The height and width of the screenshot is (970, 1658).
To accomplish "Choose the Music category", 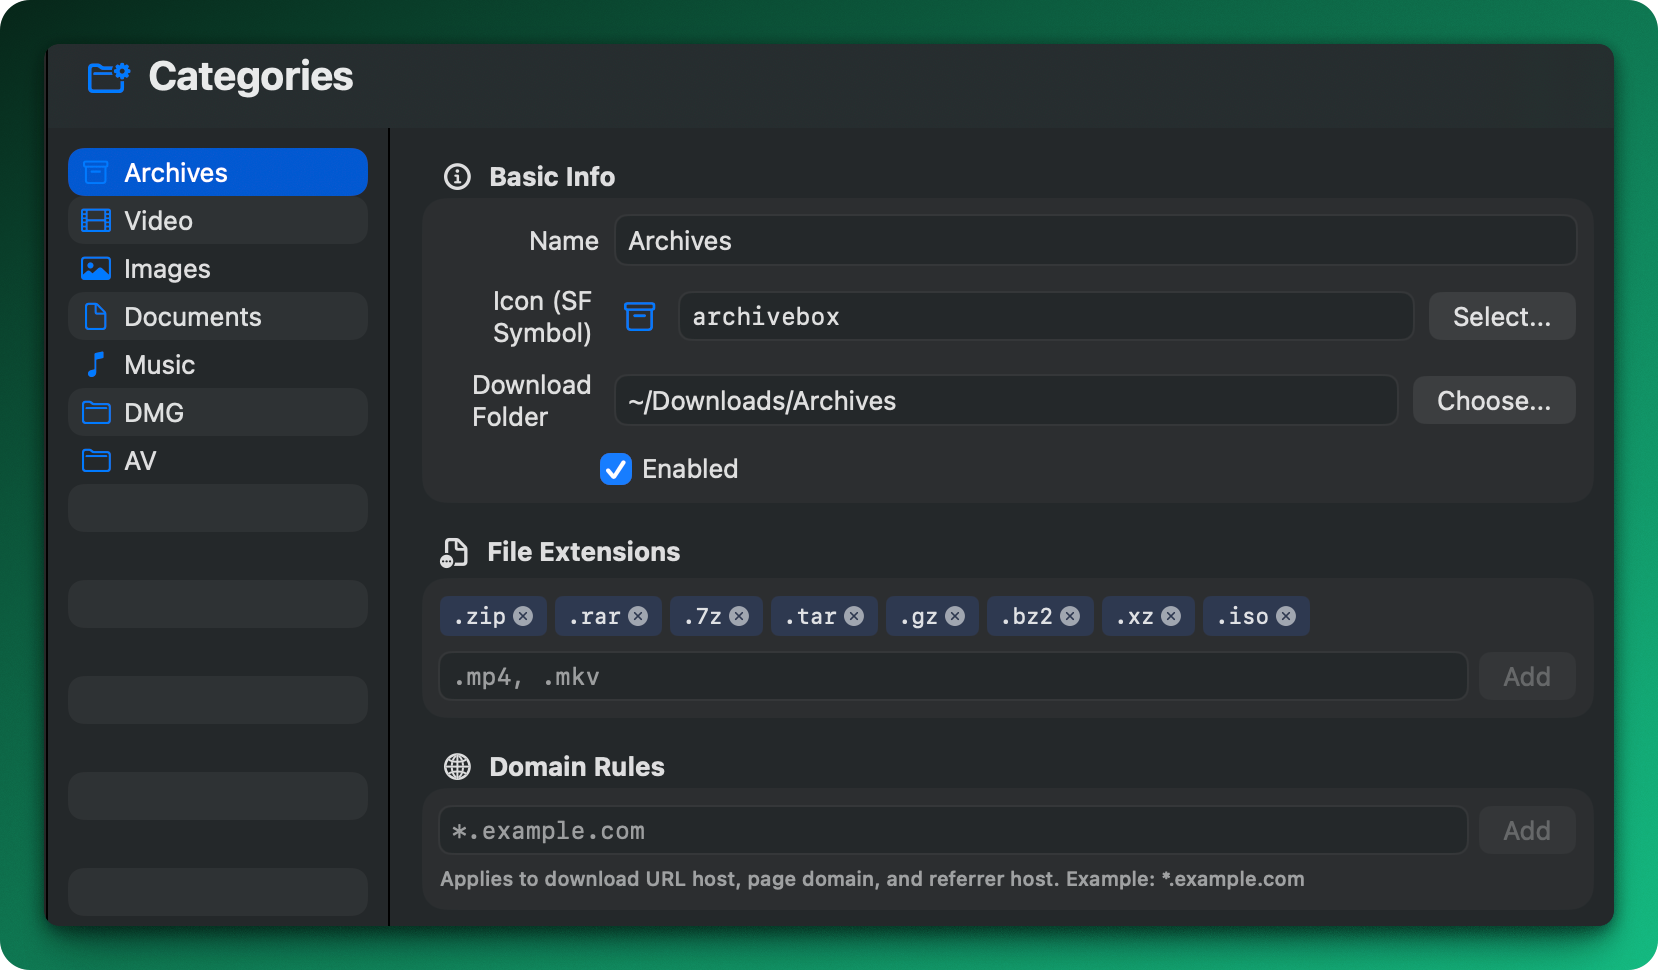I will point(218,364).
